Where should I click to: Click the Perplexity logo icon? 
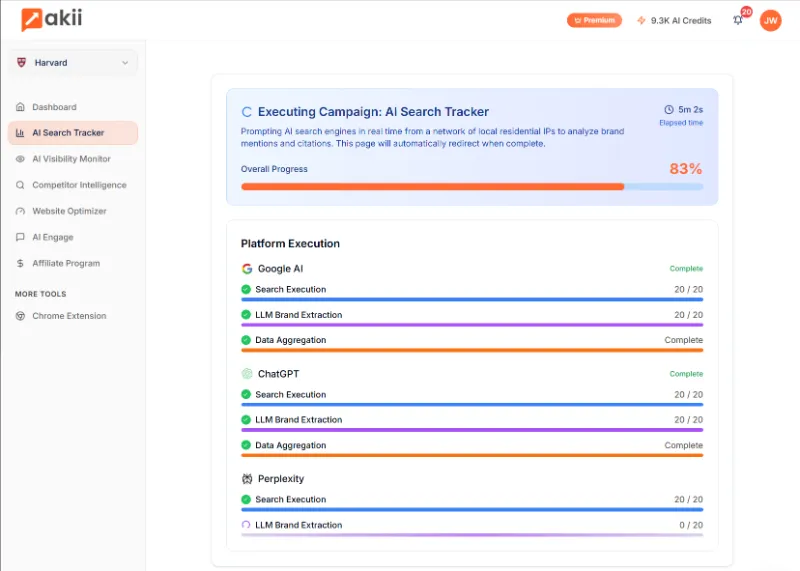(x=247, y=479)
